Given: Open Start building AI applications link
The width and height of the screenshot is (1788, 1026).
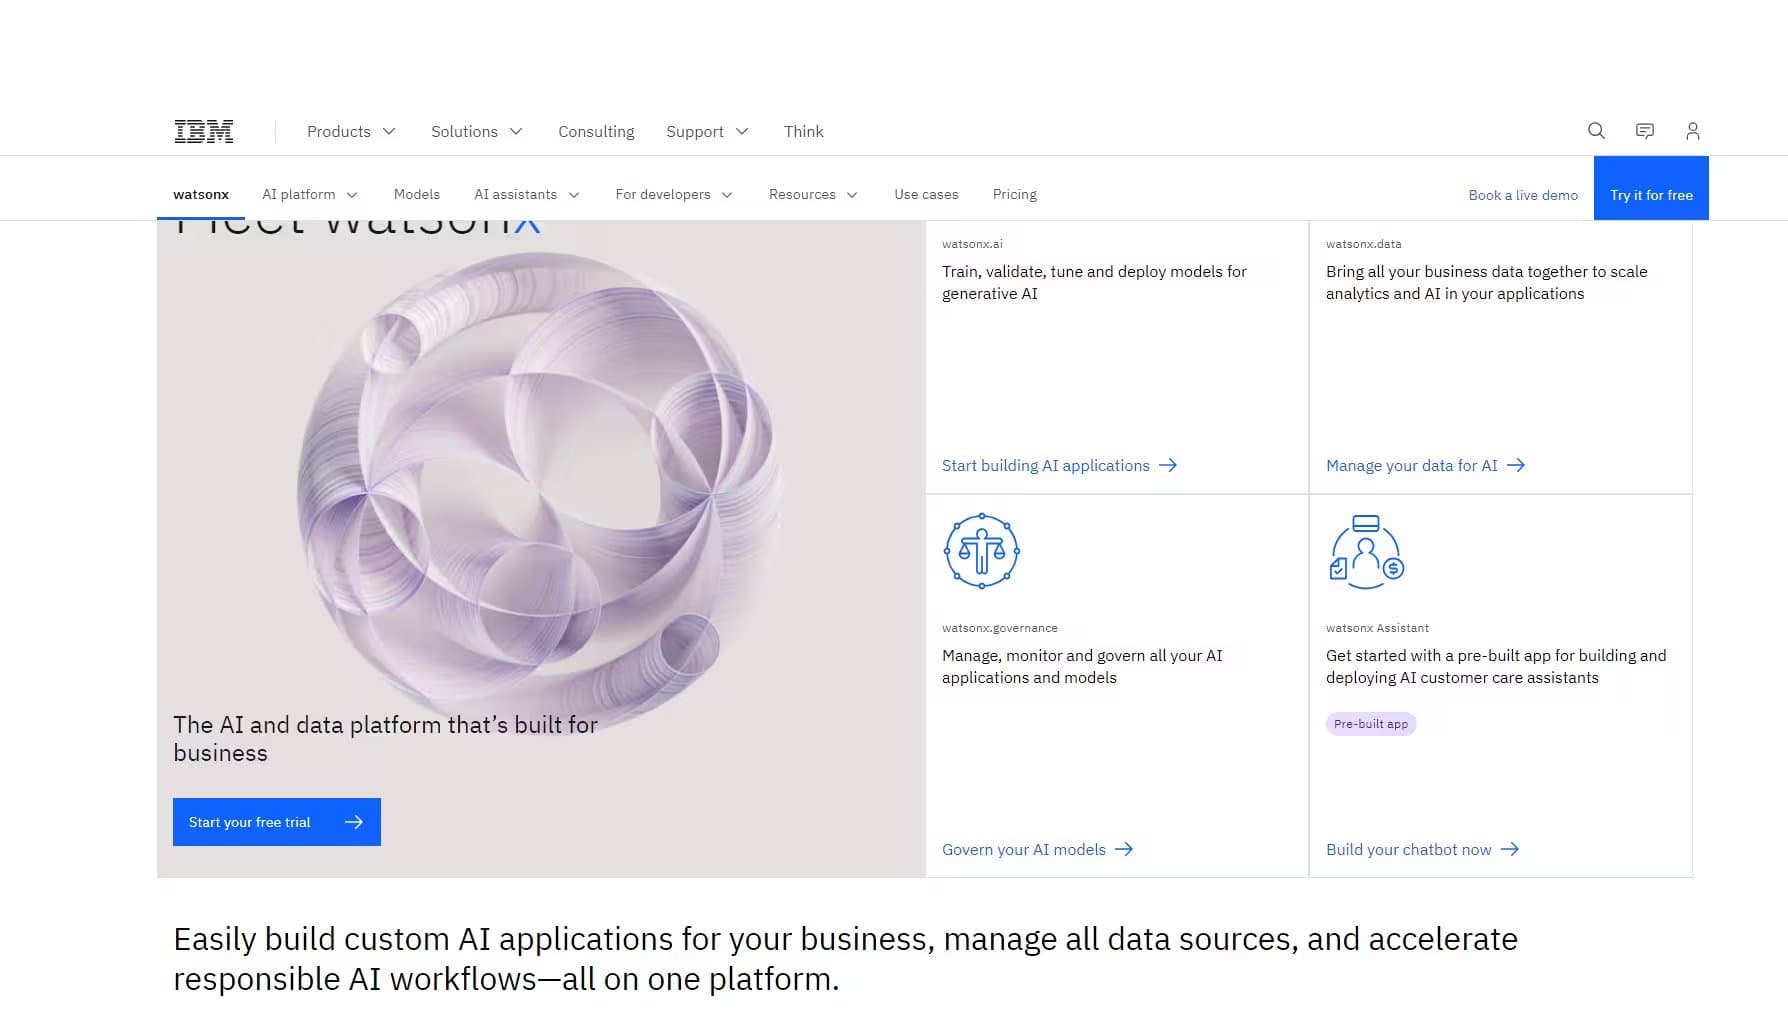Looking at the screenshot, I should pos(1059,465).
